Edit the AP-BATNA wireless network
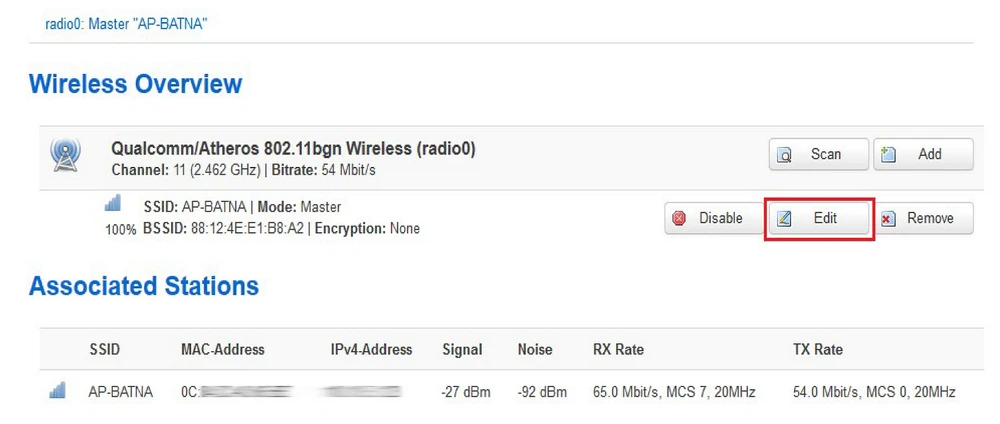1000x424 pixels. pos(819,218)
